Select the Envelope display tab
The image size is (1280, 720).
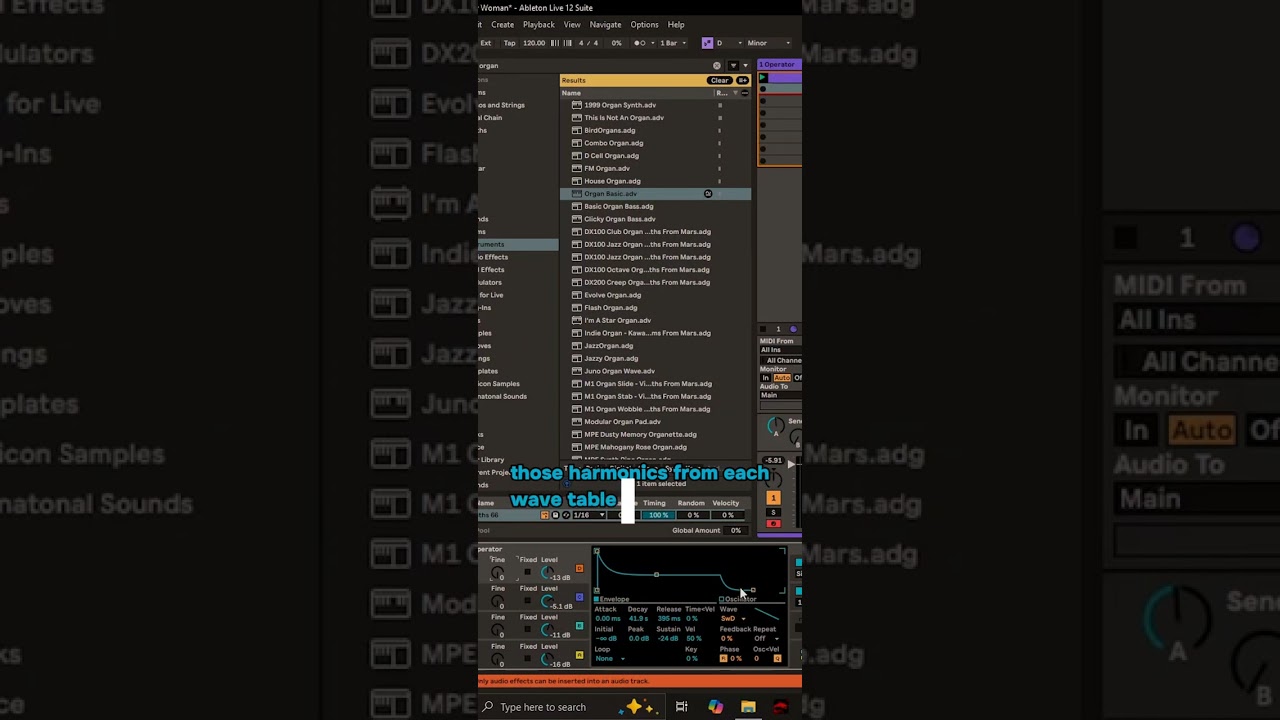610,599
